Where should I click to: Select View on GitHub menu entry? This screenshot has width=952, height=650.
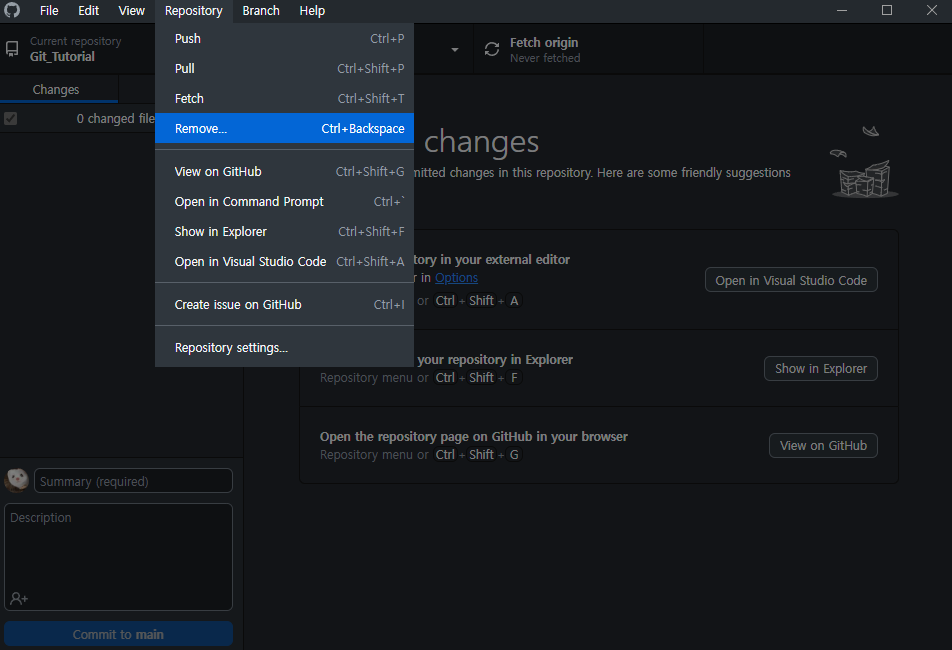pos(284,172)
